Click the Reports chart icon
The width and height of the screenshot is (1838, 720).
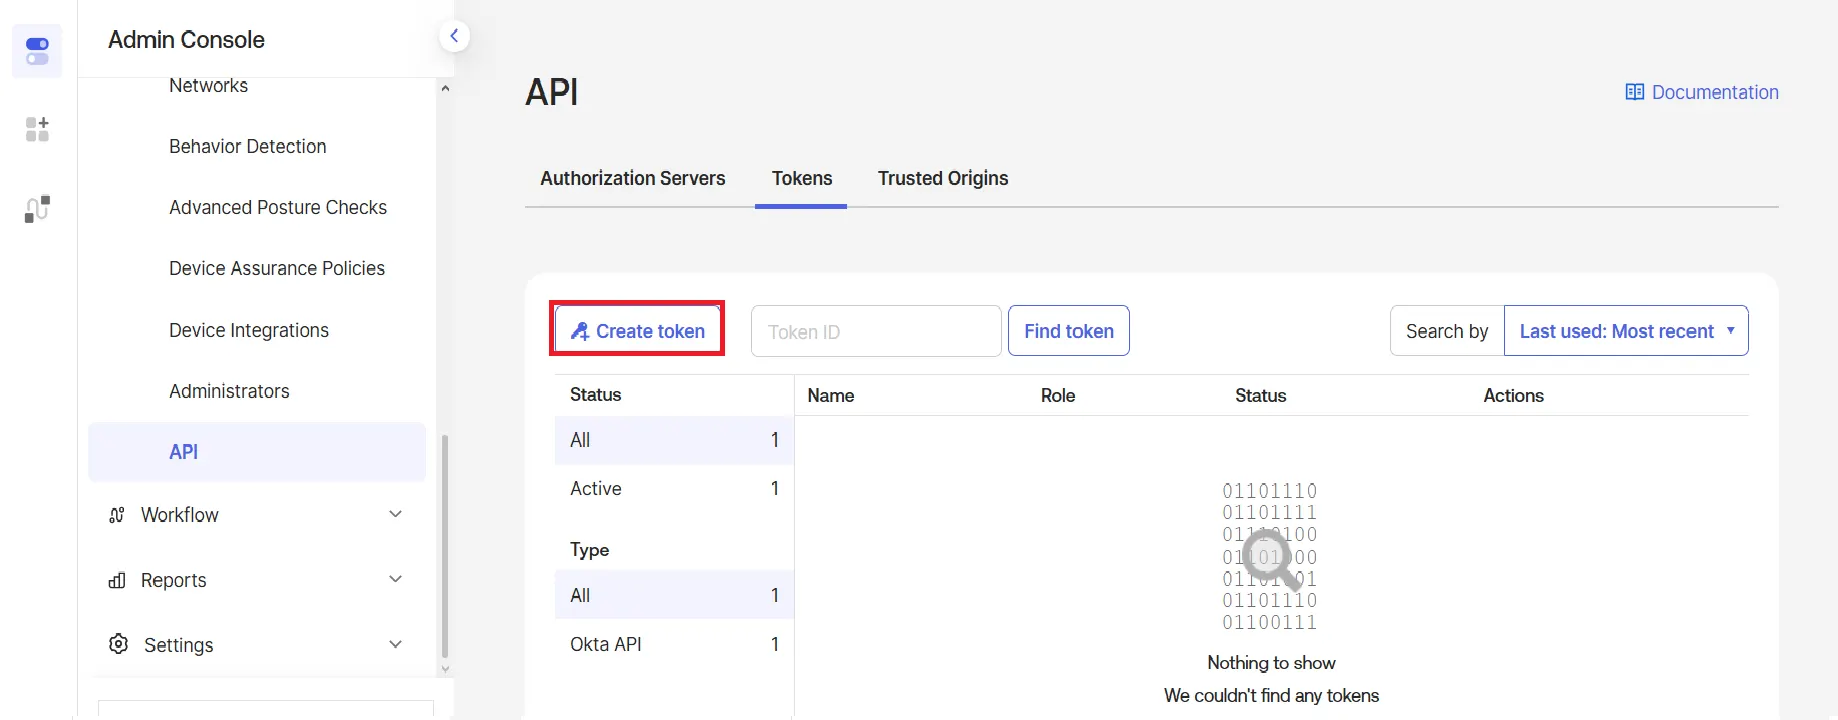click(x=117, y=580)
